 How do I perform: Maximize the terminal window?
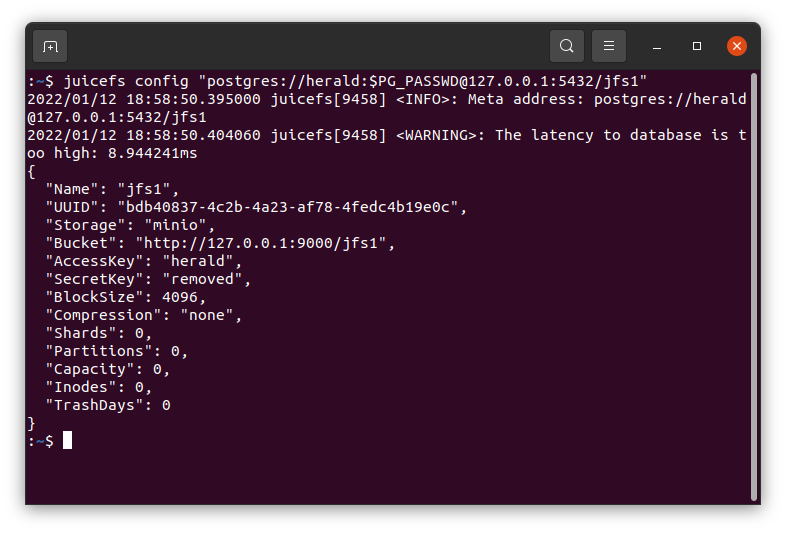click(697, 46)
